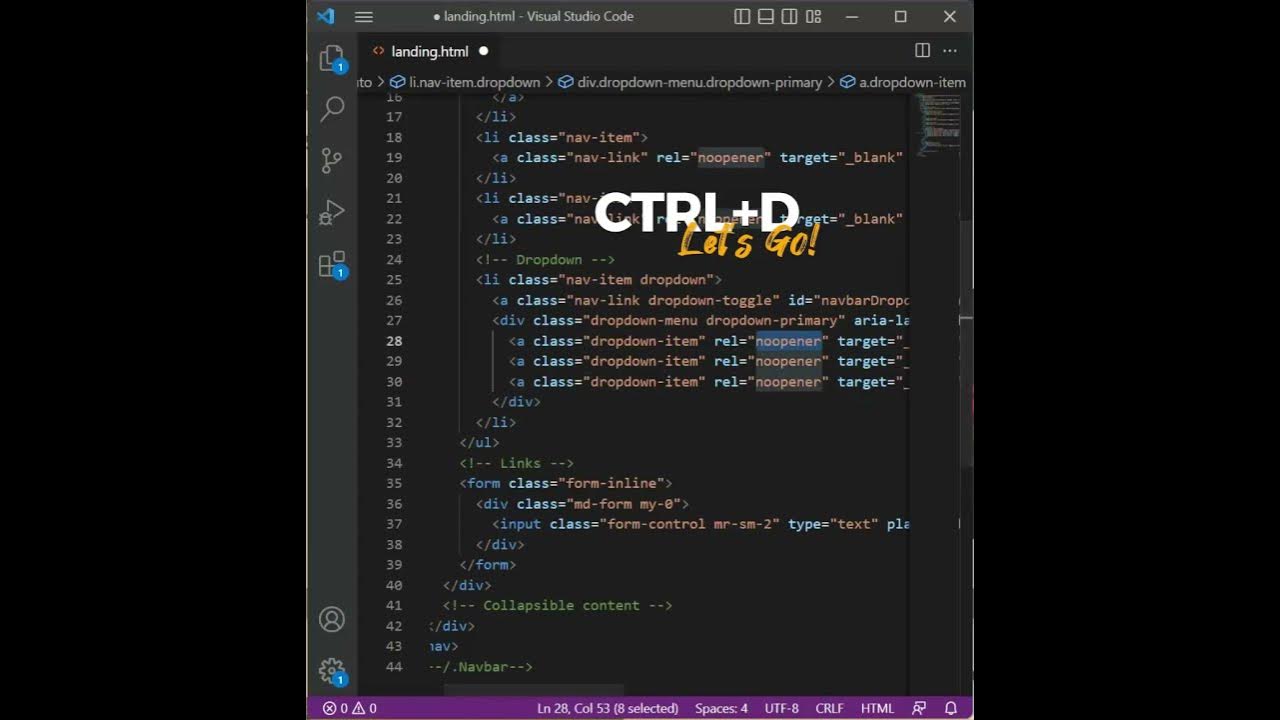
Task: Click line number 17 in gutter
Action: tap(394, 117)
